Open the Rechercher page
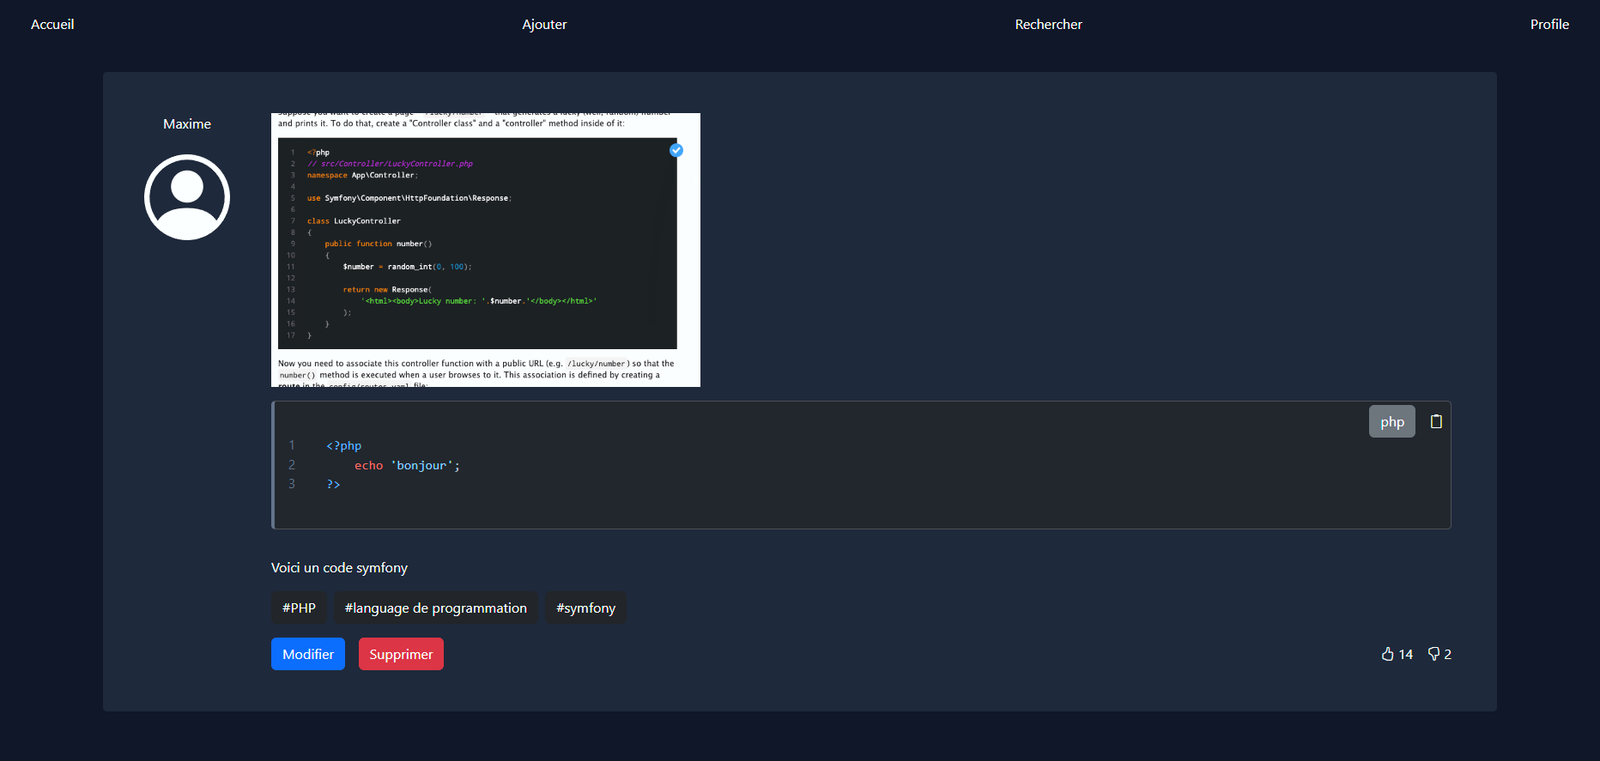 (1048, 24)
